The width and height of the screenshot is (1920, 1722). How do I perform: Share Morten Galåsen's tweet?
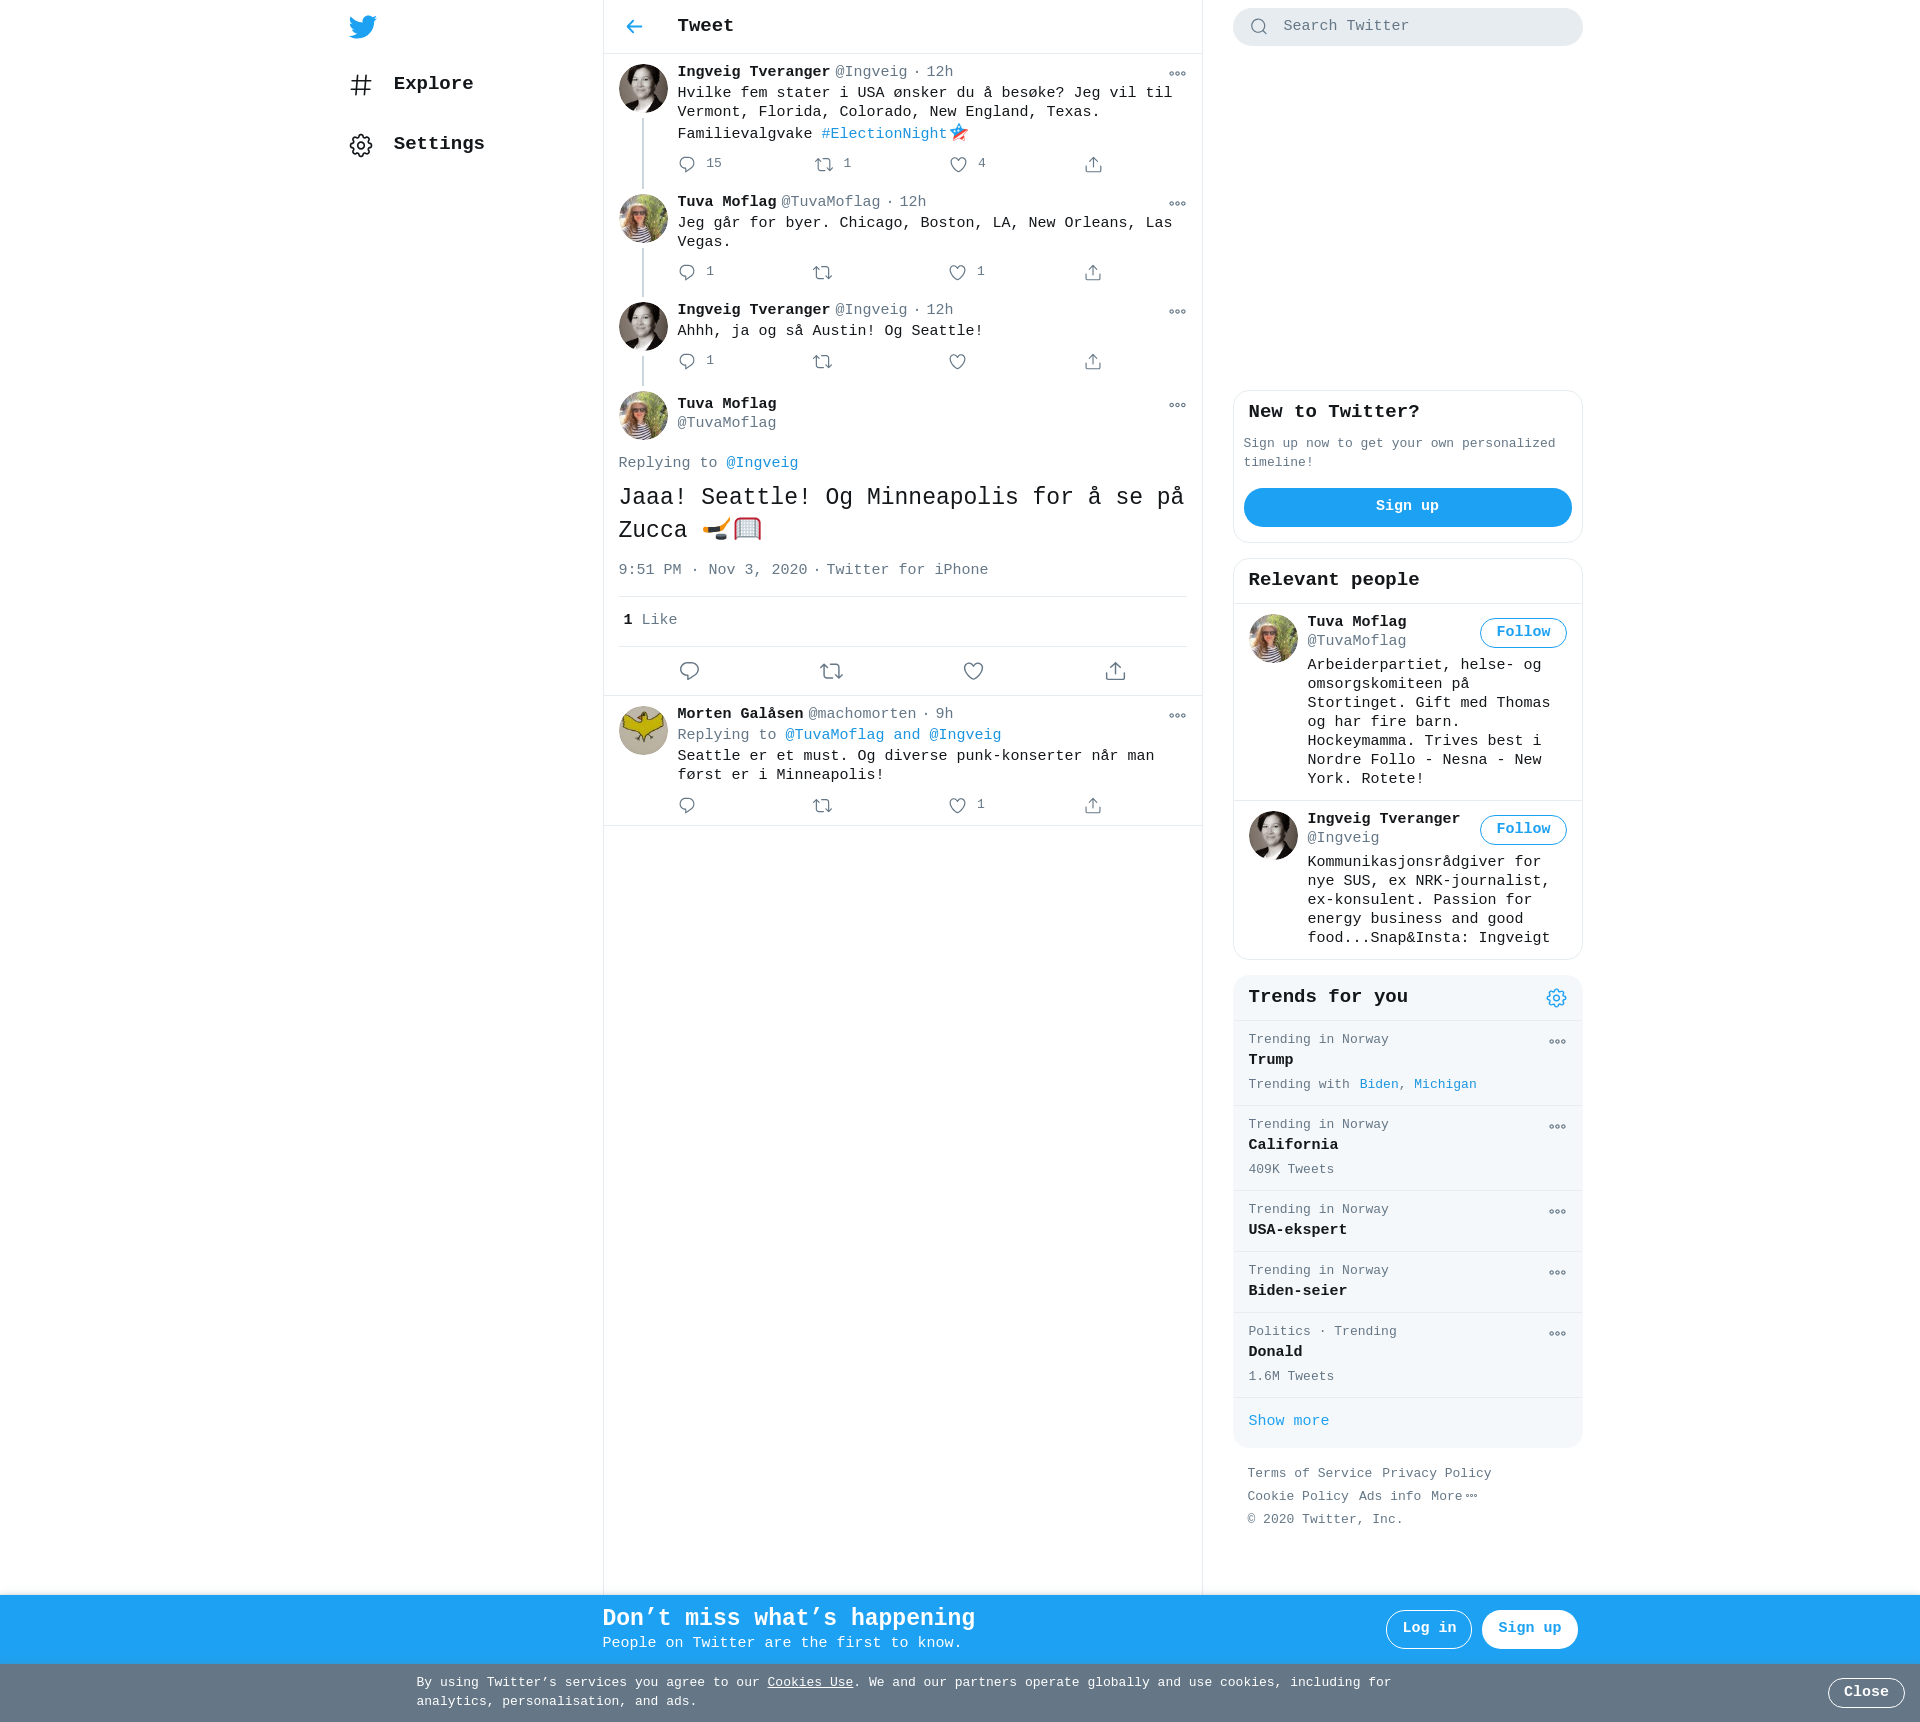[1093, 805]
